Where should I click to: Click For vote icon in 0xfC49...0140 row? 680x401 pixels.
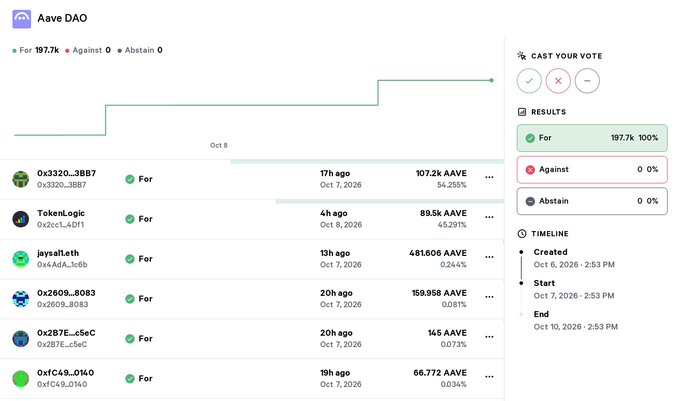[x=130, y=378]
